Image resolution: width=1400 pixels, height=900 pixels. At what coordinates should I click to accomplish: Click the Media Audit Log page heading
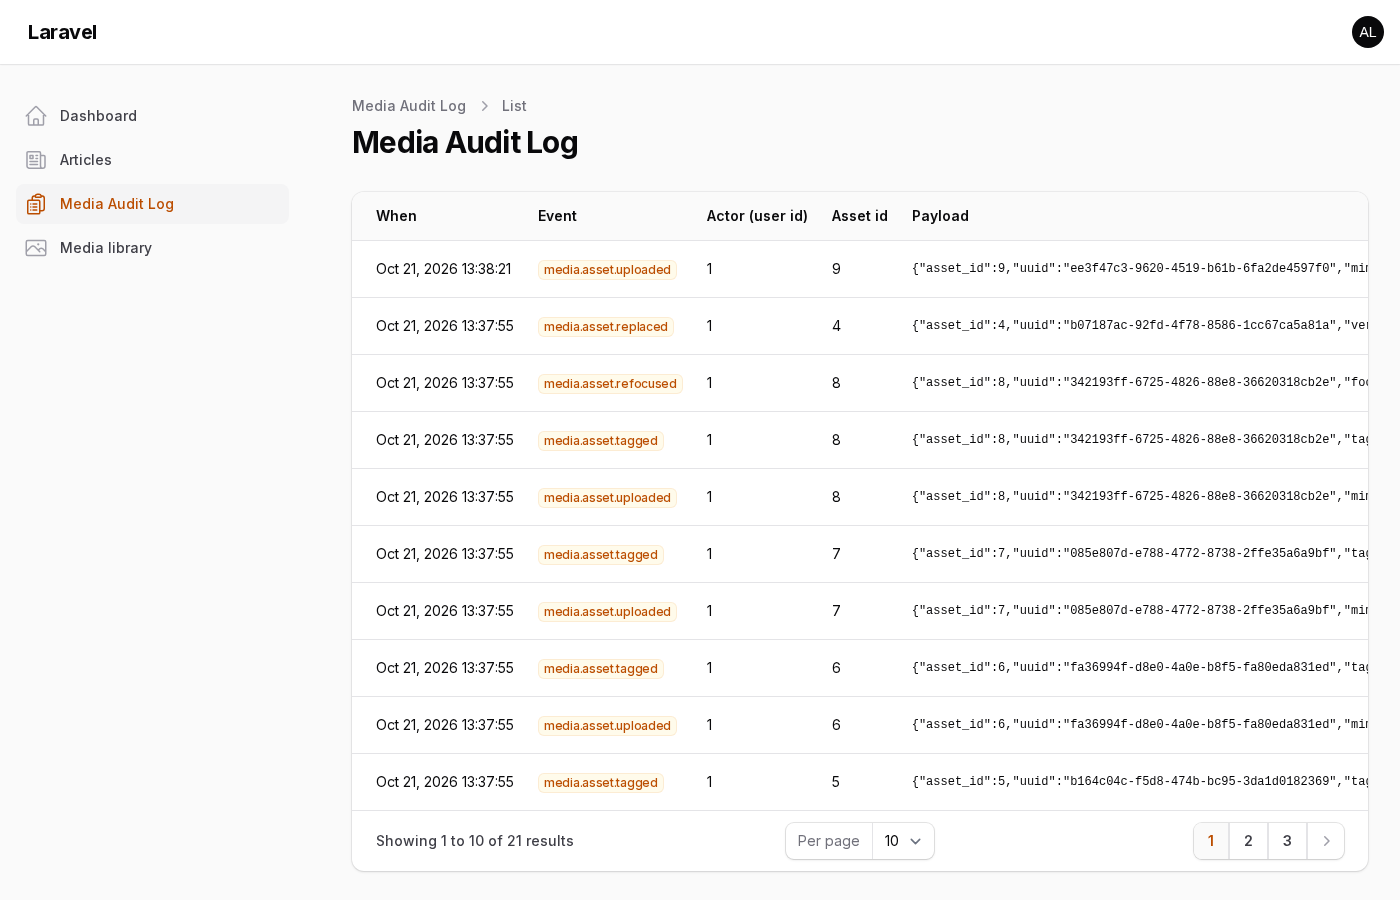465,142
